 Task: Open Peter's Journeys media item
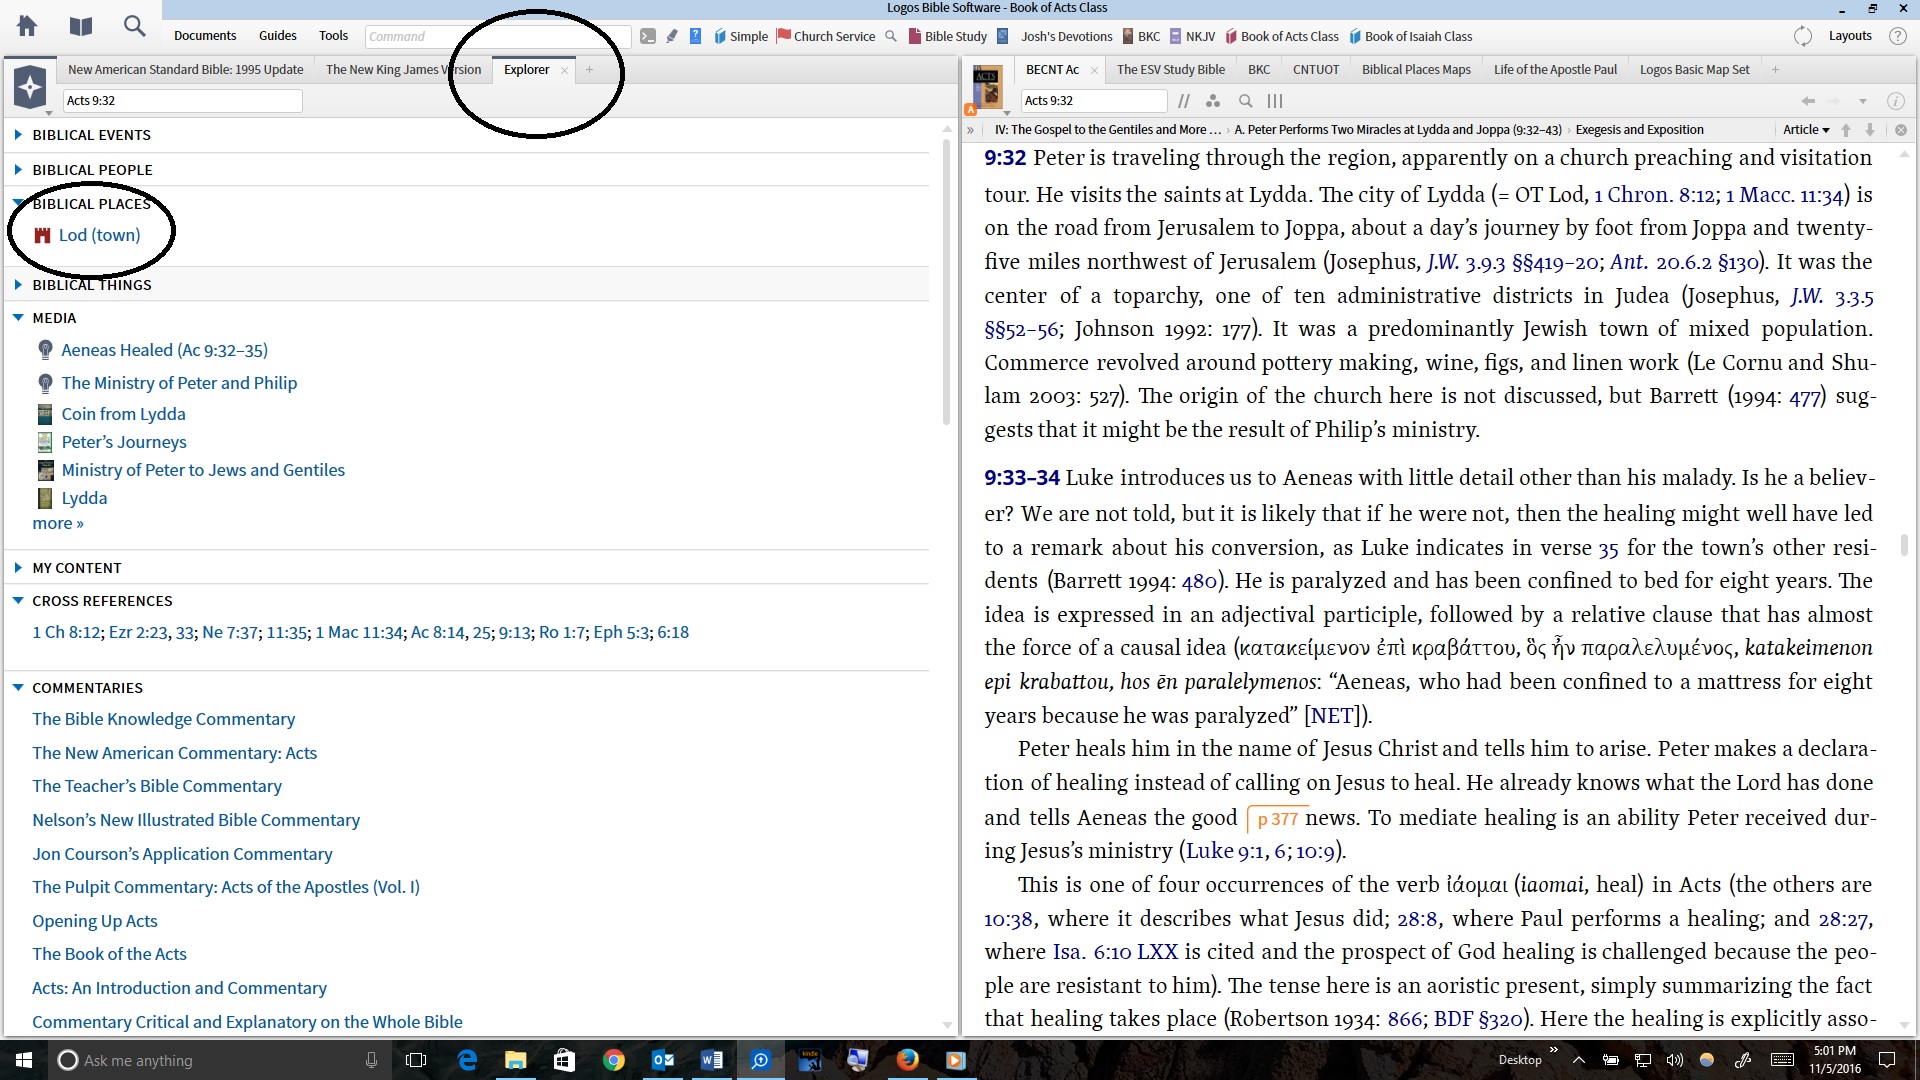click(x=124, y=442)
